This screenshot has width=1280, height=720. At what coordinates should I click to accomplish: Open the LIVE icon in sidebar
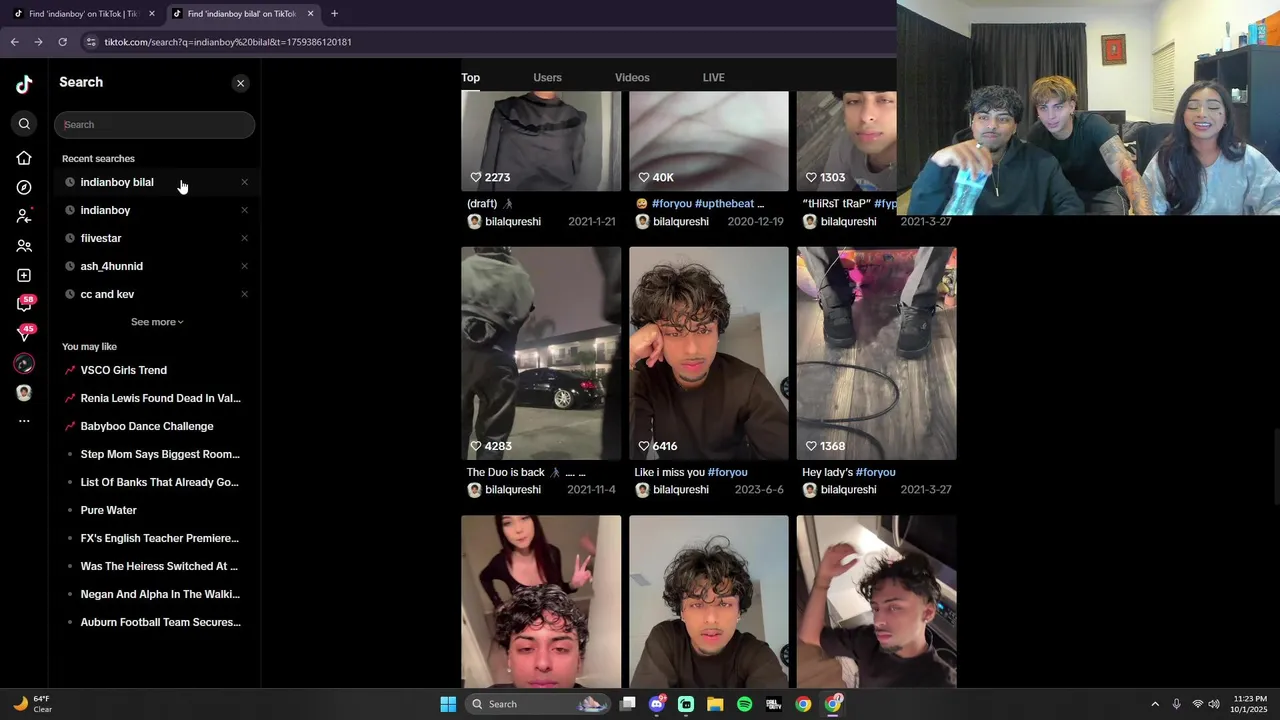click(x=24, y=364)
